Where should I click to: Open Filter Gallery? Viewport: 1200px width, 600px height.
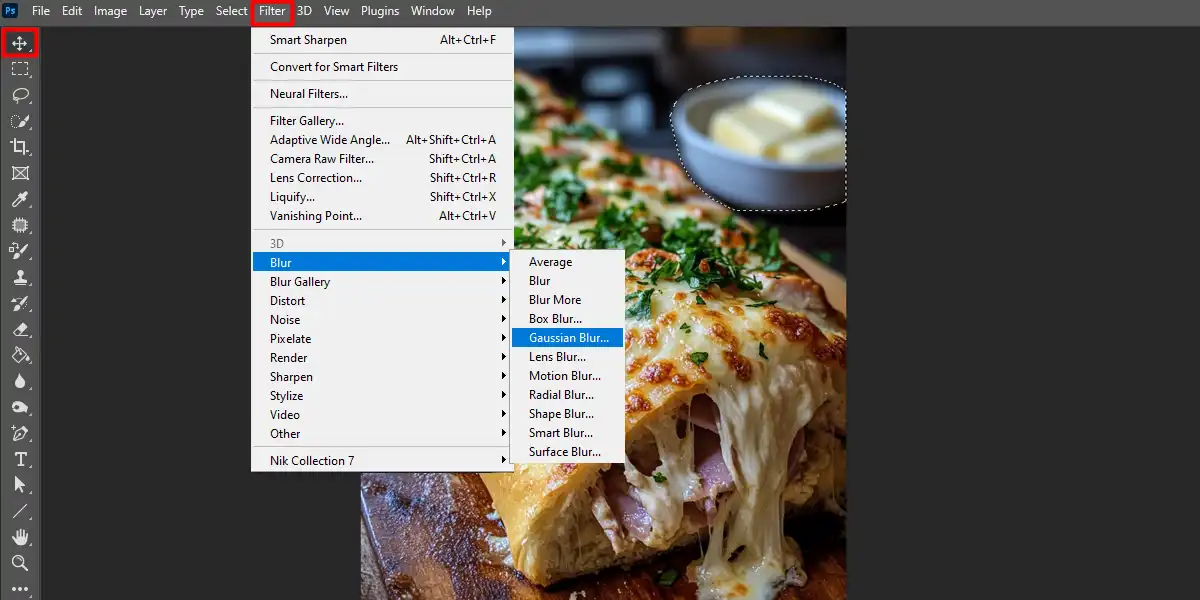[382, 121]
